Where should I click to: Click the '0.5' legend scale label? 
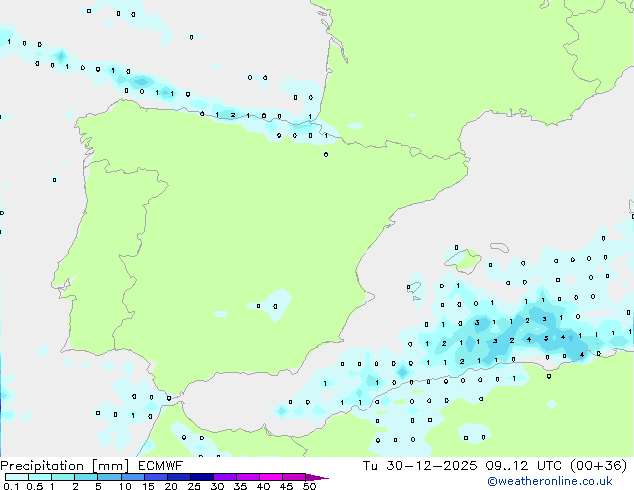[35, 486]
